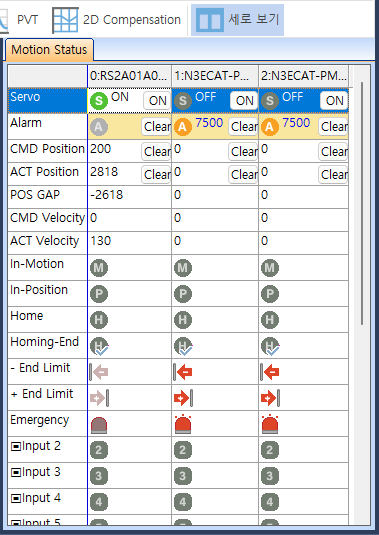
Task: Click In-Motion M indicator of axis 1
Action: (183, 268)
